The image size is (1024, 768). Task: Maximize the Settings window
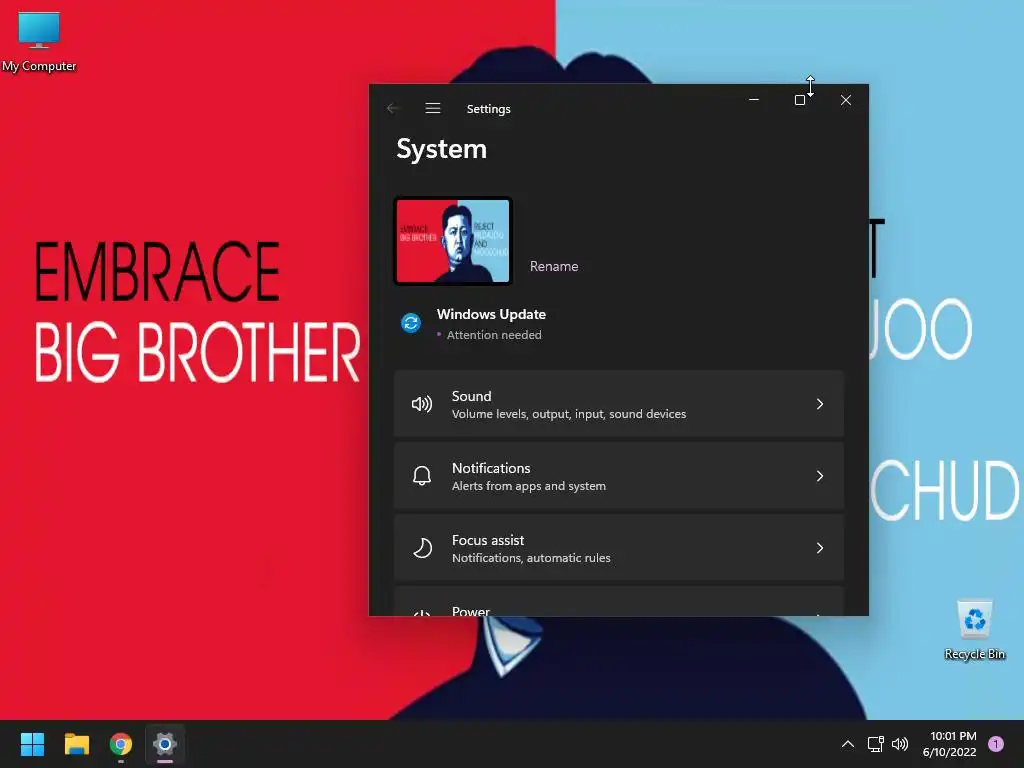[799, 100]
